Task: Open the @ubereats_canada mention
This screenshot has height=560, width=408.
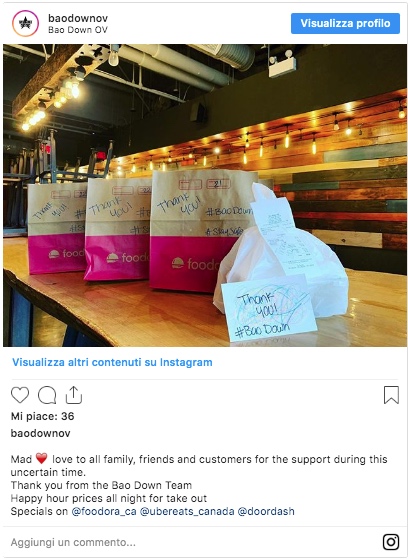Action: click(187, 511)
